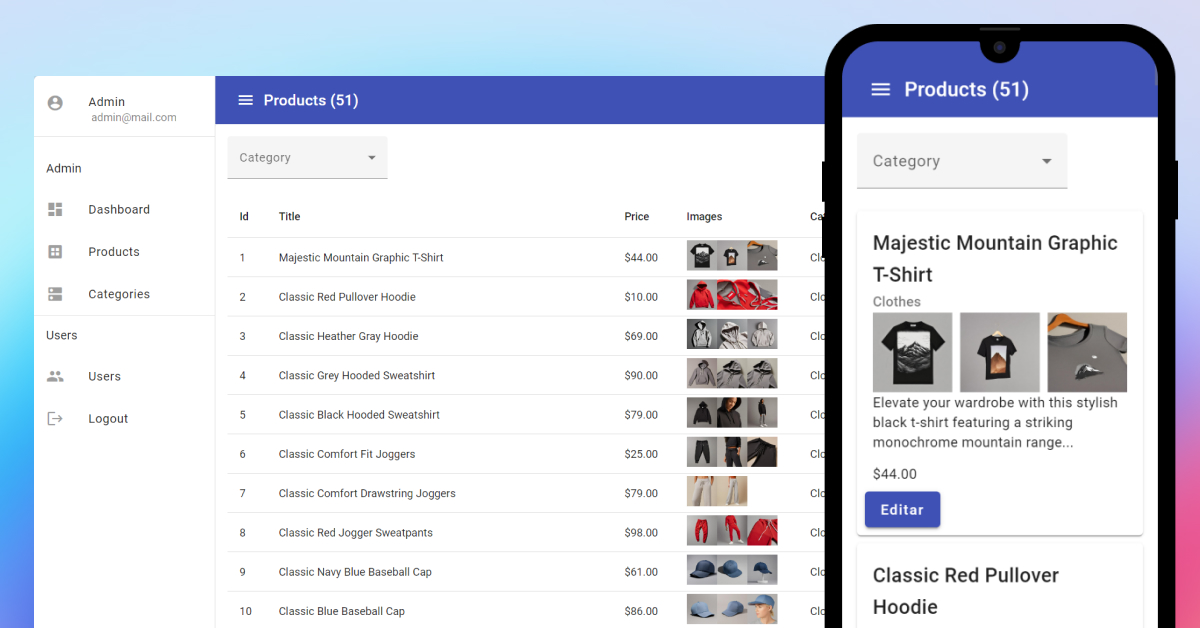
Task: Click the admin avatar icon
Action: 55,103
